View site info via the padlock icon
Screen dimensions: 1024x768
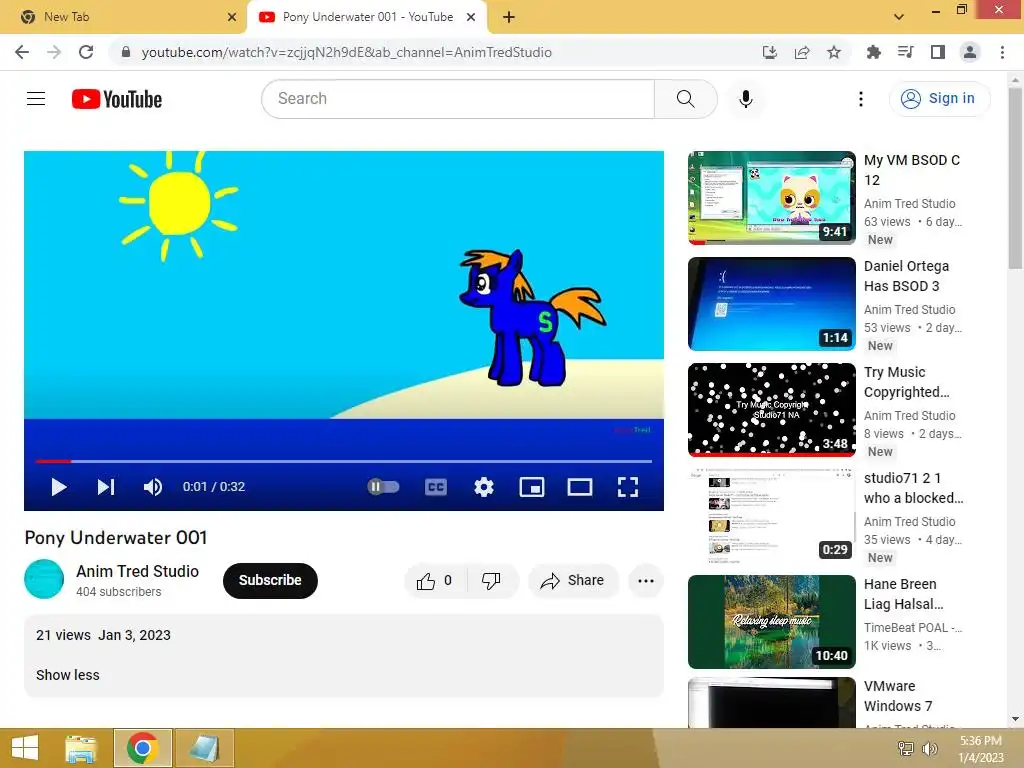pos(126,52)
